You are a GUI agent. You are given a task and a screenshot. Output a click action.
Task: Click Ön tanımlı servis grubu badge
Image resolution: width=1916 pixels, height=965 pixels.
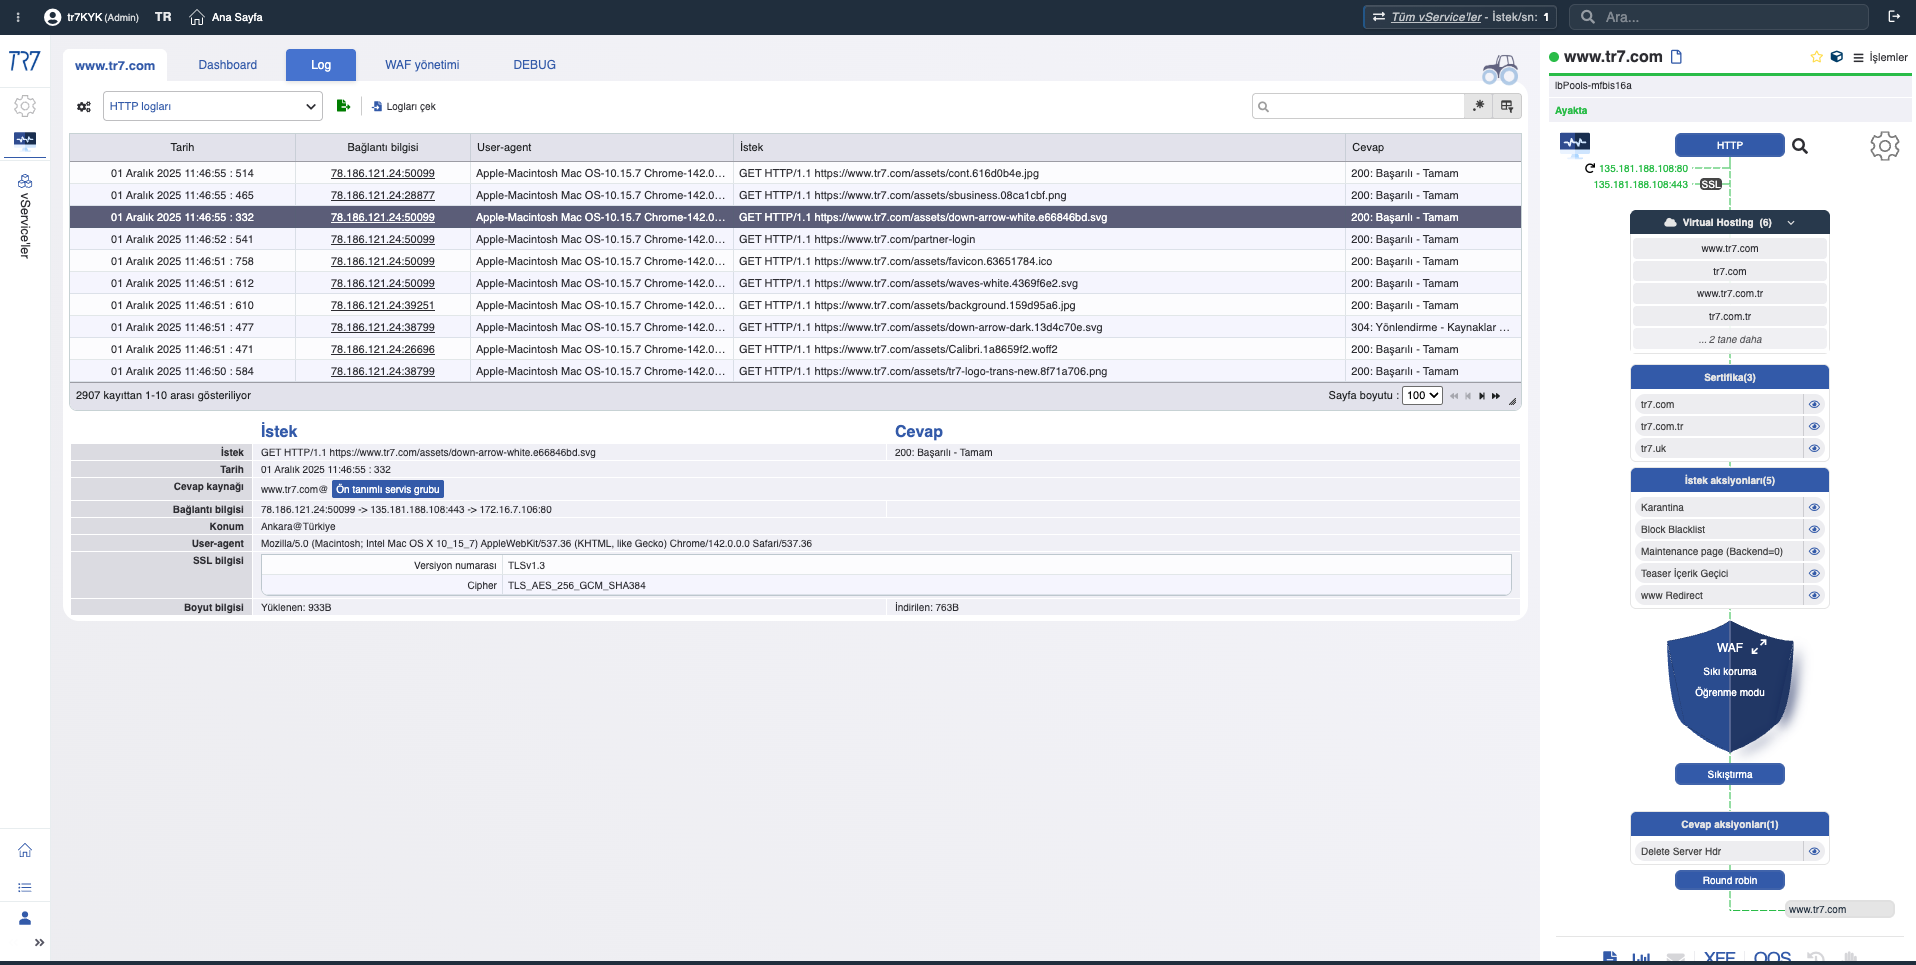(388, 490)
